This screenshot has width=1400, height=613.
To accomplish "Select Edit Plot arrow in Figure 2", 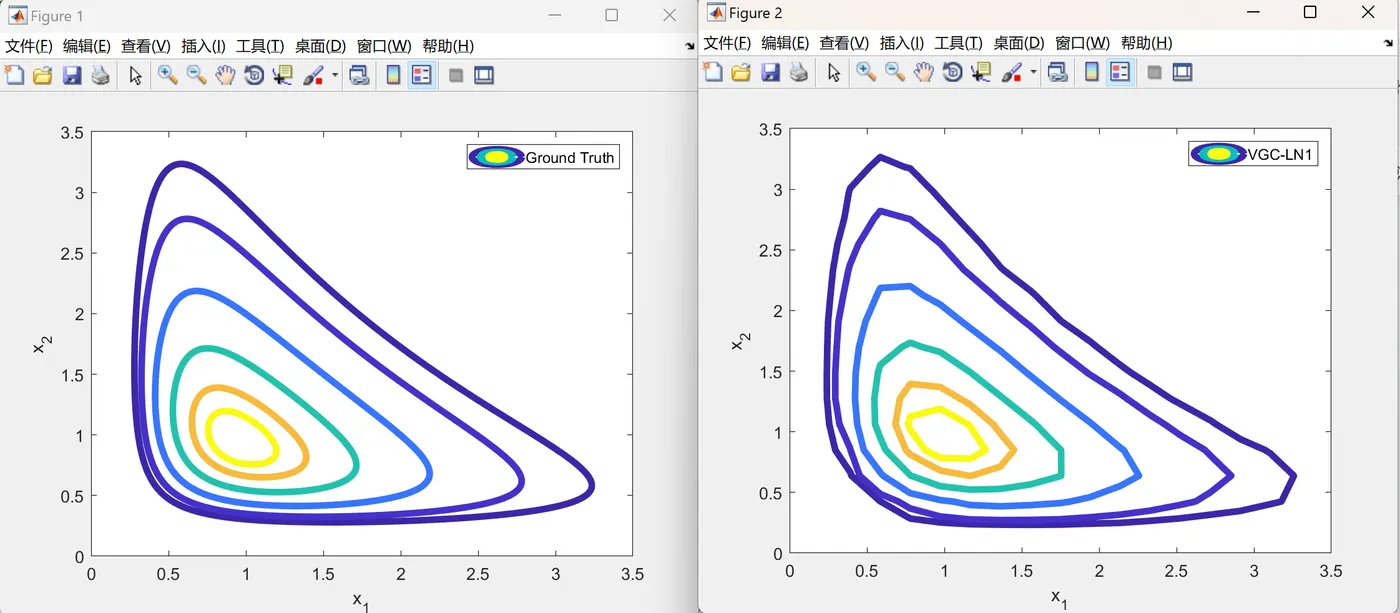I will coord(834,72).
